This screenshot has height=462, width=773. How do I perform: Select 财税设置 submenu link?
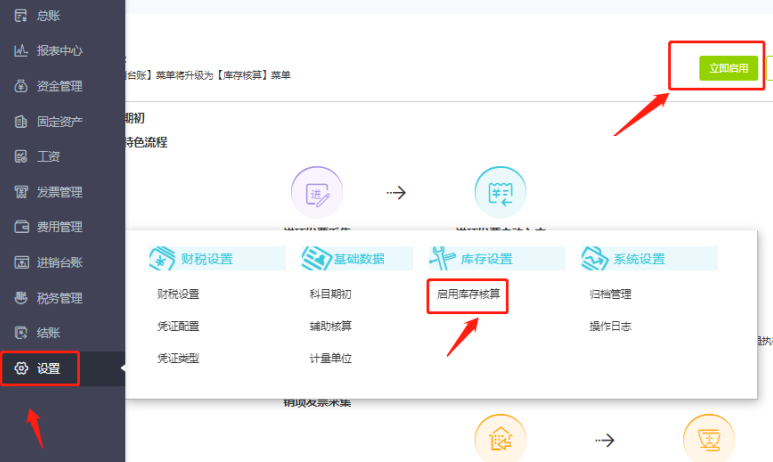(x=178, y=294)
